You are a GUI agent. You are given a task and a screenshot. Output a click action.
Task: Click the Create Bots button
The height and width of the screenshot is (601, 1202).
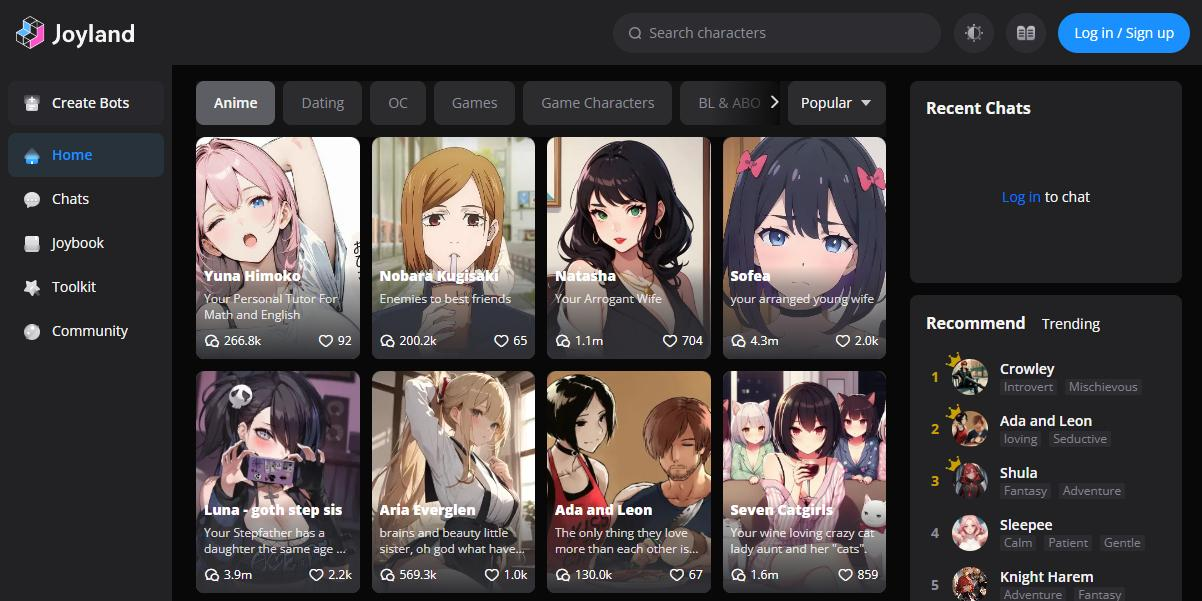coord(86,103)
